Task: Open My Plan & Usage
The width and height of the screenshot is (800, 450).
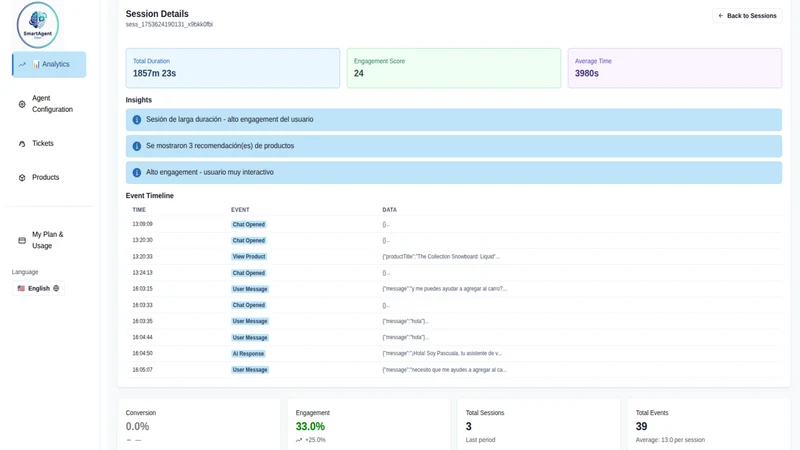Action: (x=49, y=240)
